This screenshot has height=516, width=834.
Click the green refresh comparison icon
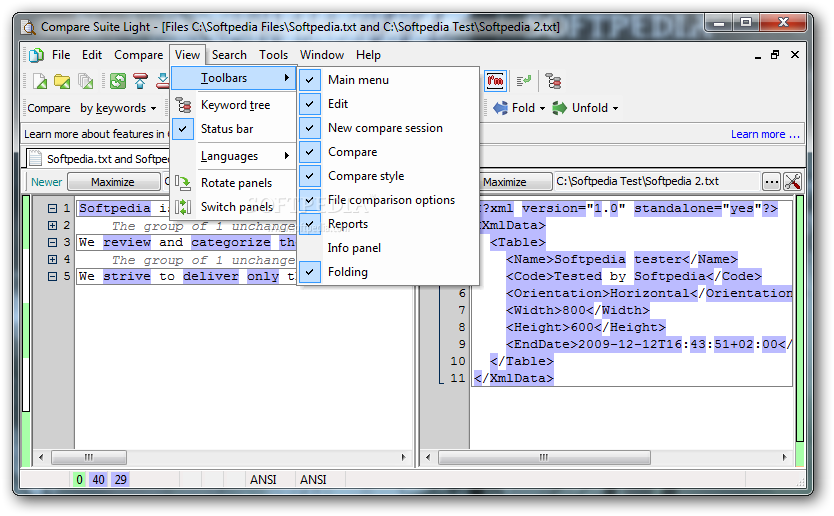(118, 81)
